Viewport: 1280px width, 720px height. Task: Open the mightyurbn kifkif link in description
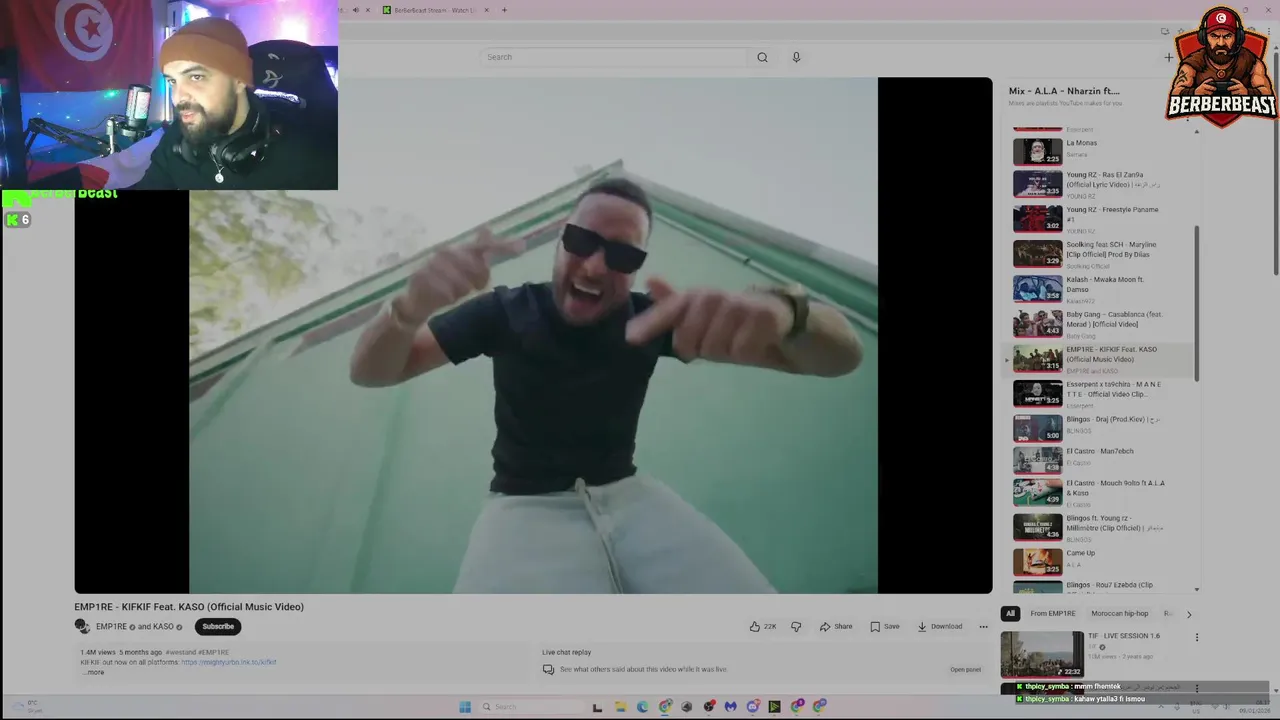229,662
